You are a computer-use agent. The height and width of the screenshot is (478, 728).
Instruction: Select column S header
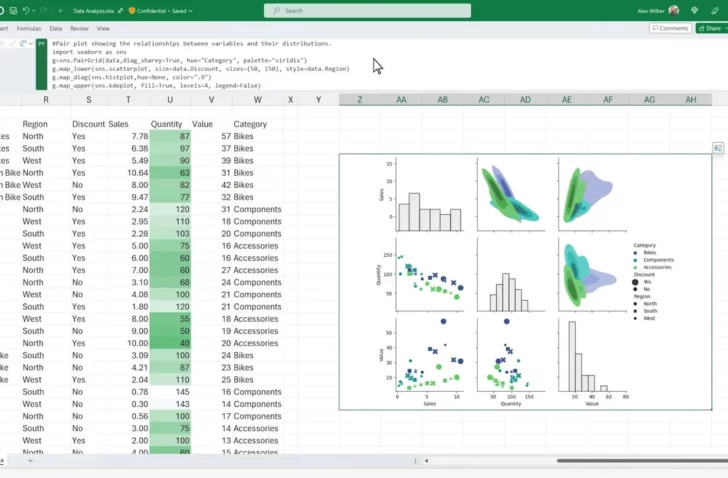[89, 99]
